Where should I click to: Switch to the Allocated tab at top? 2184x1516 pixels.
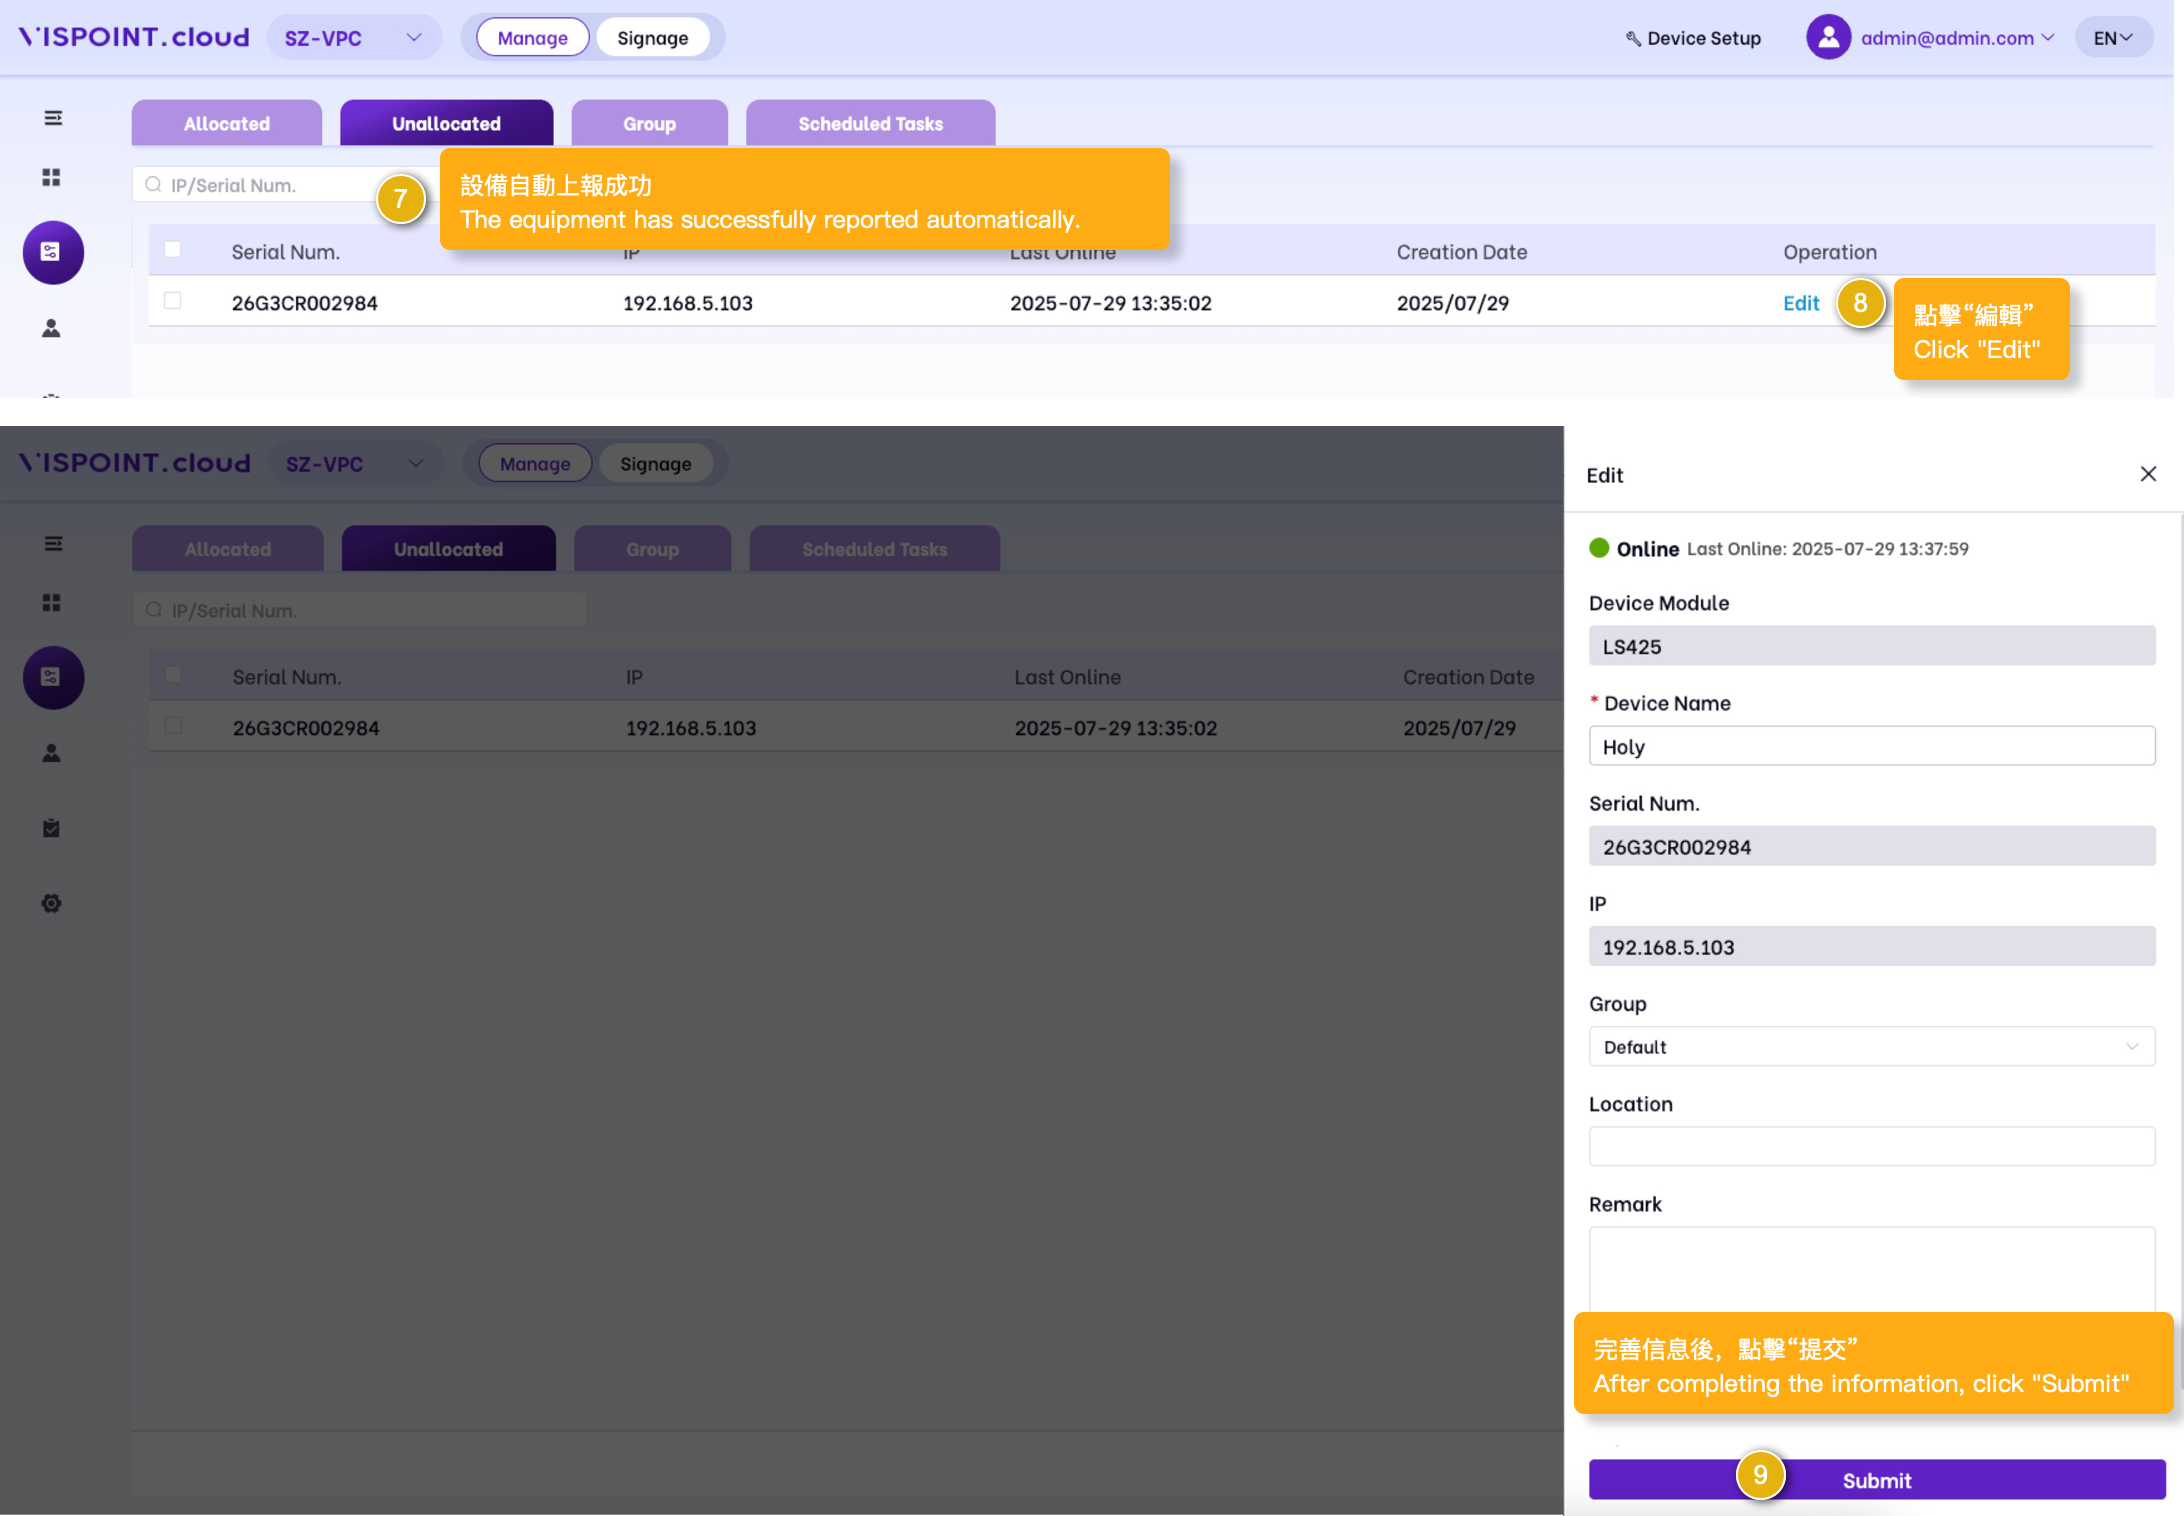pos(227,123)
